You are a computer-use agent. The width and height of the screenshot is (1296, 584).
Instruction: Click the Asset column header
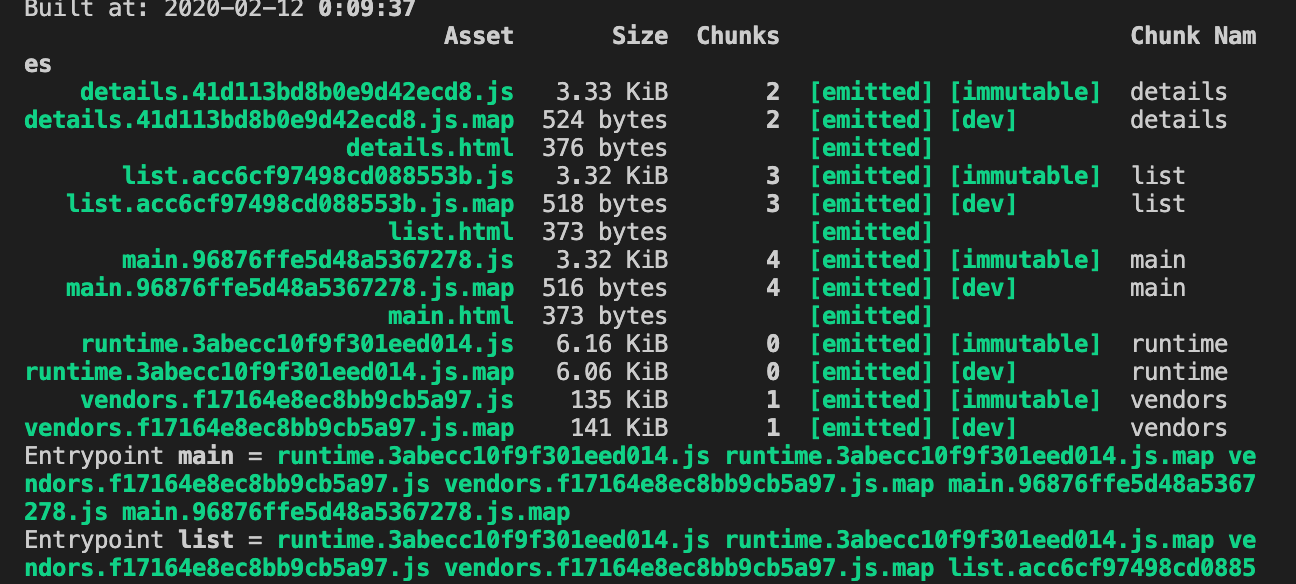pyautogui.click(x=478, y=36)
